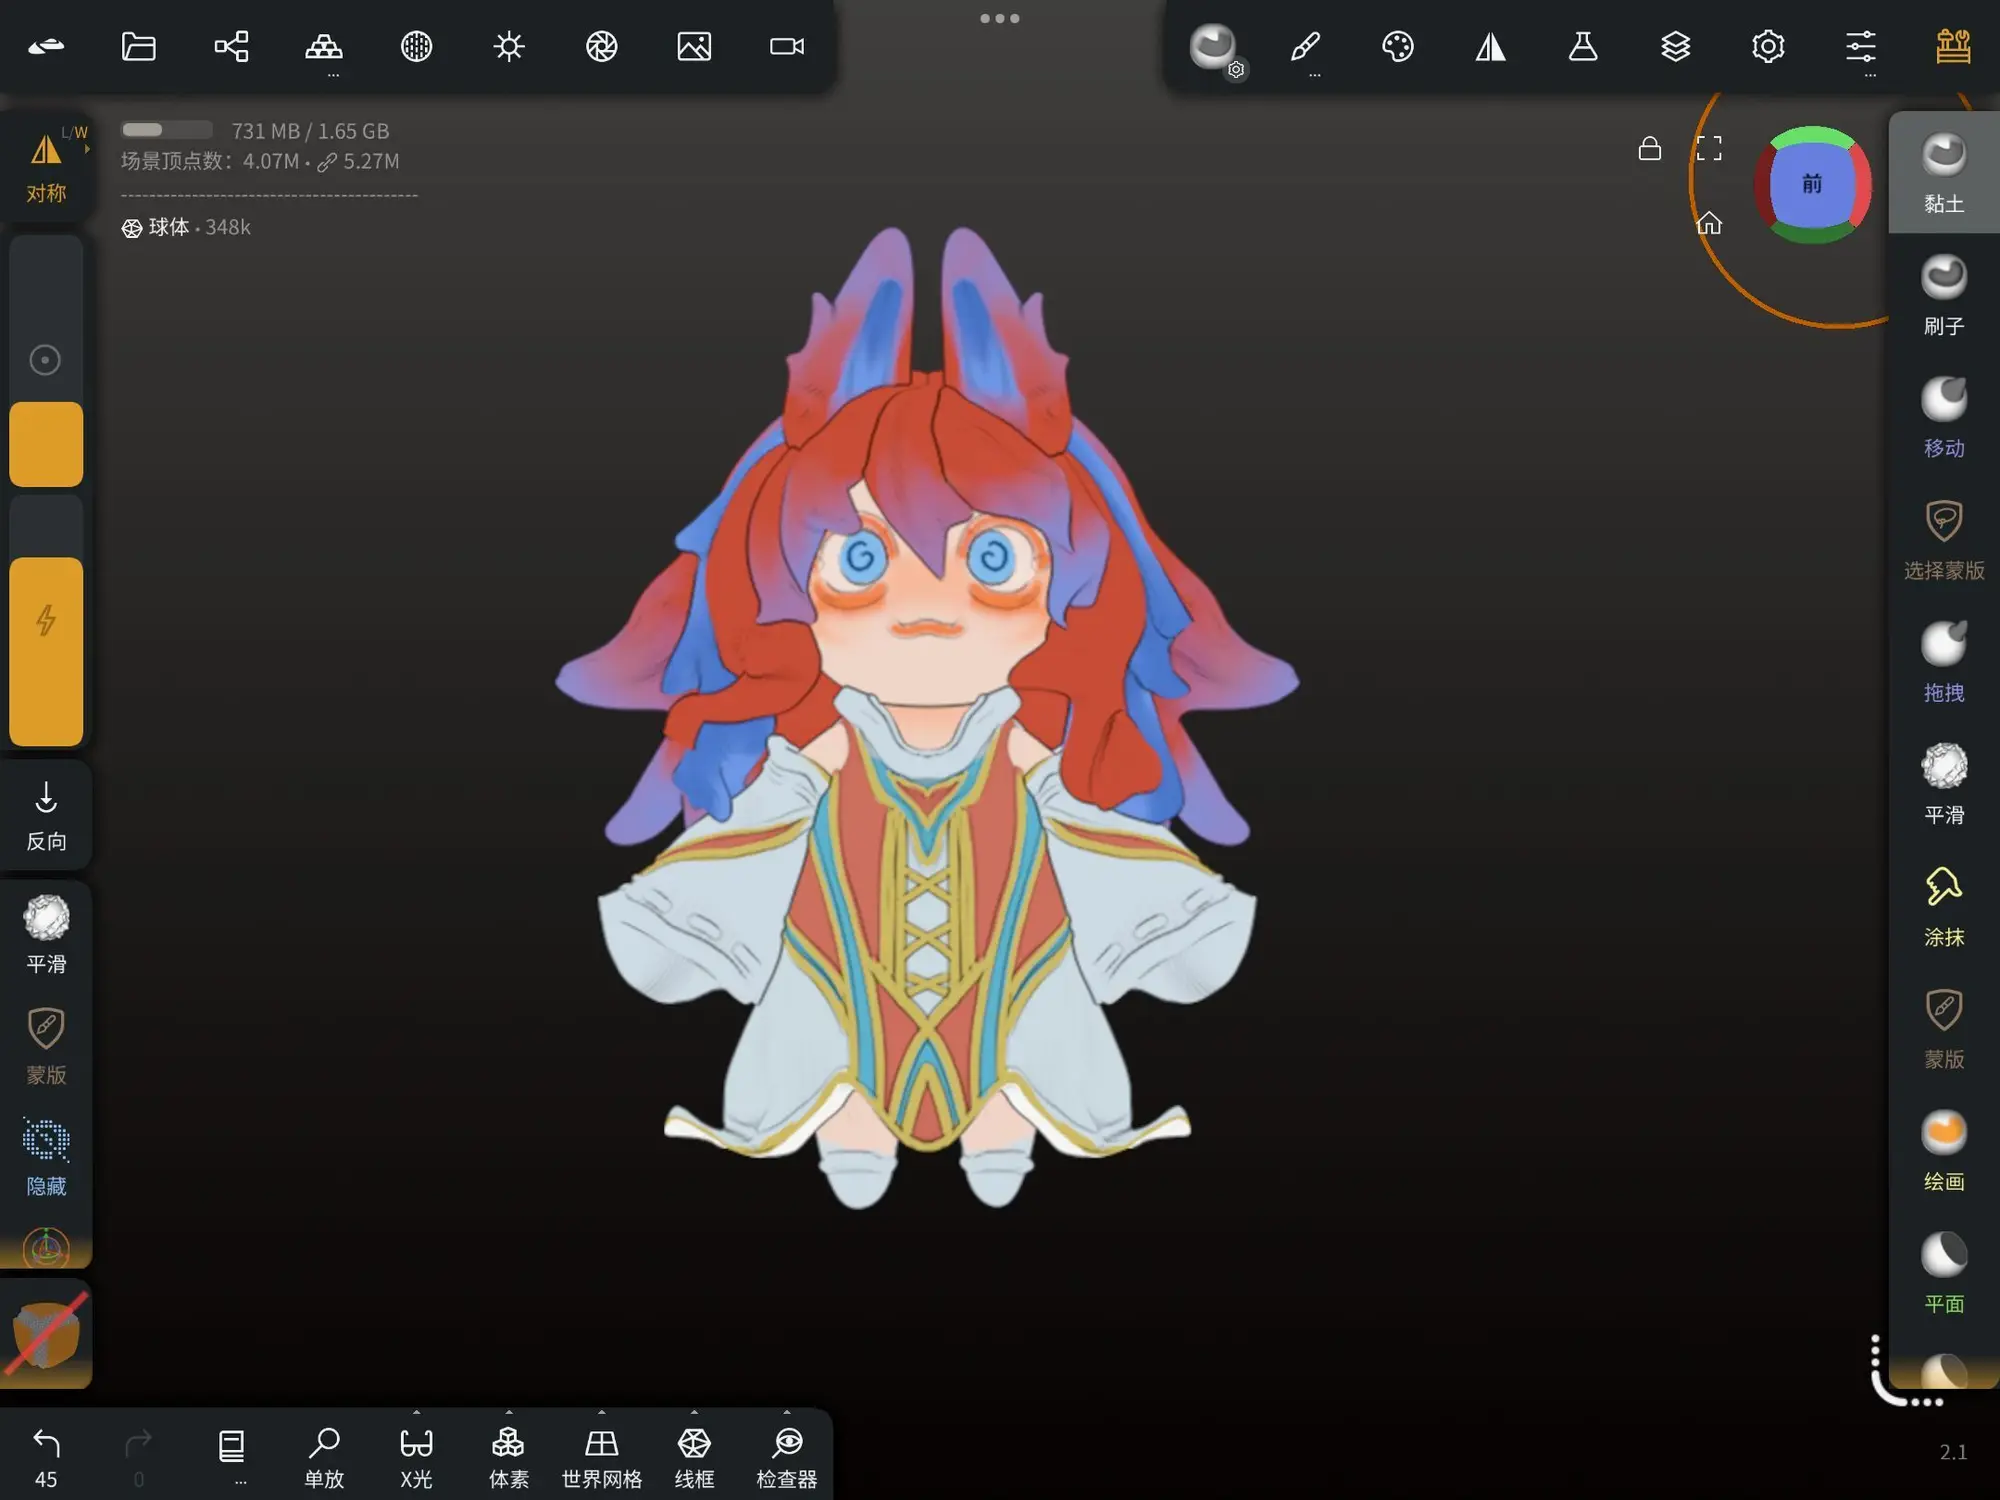
Task: Toggle 对称 symmetry on the left panel
Action: [x=46, y=165]
